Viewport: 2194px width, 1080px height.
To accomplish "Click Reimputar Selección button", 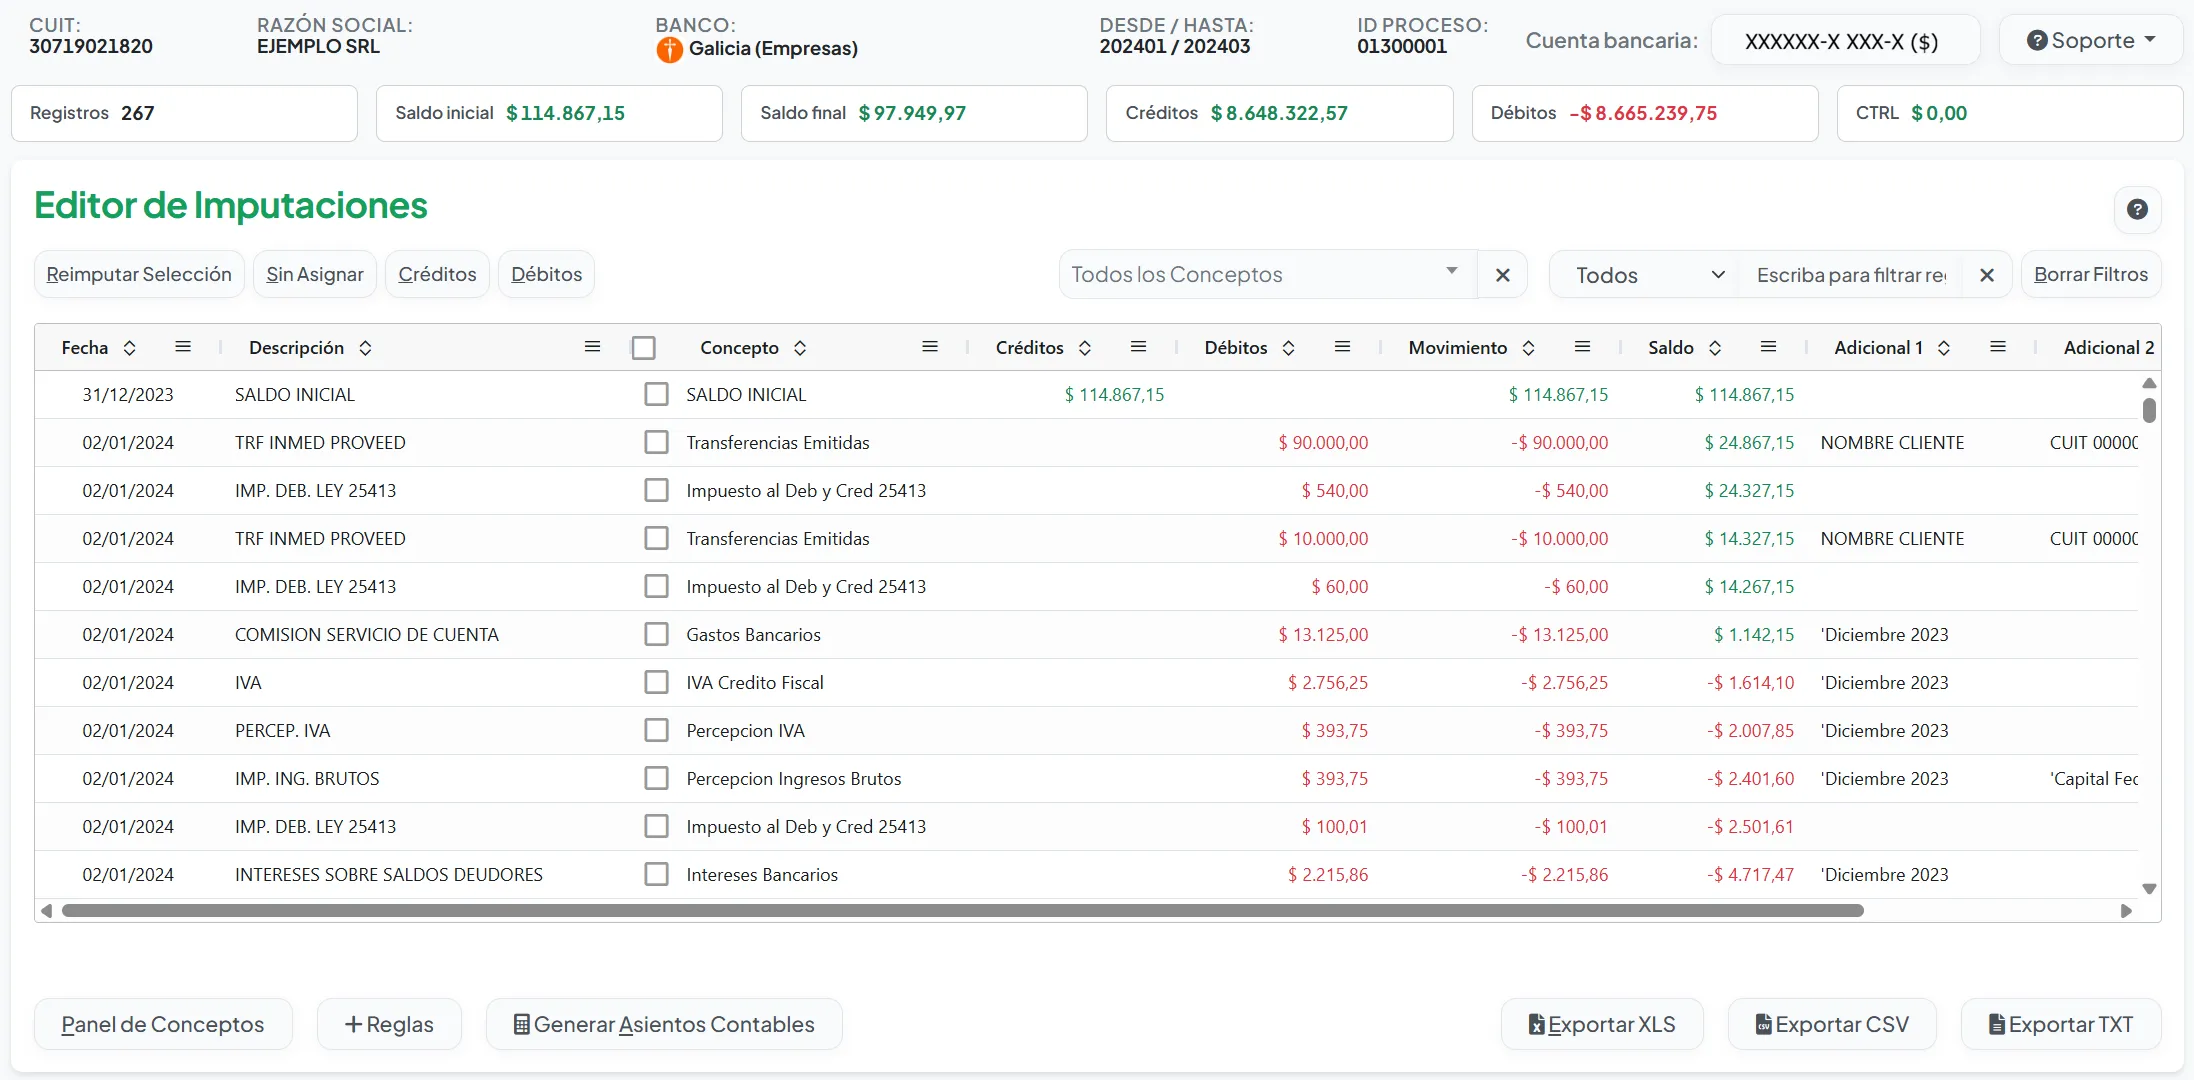I will click(139, 275).
